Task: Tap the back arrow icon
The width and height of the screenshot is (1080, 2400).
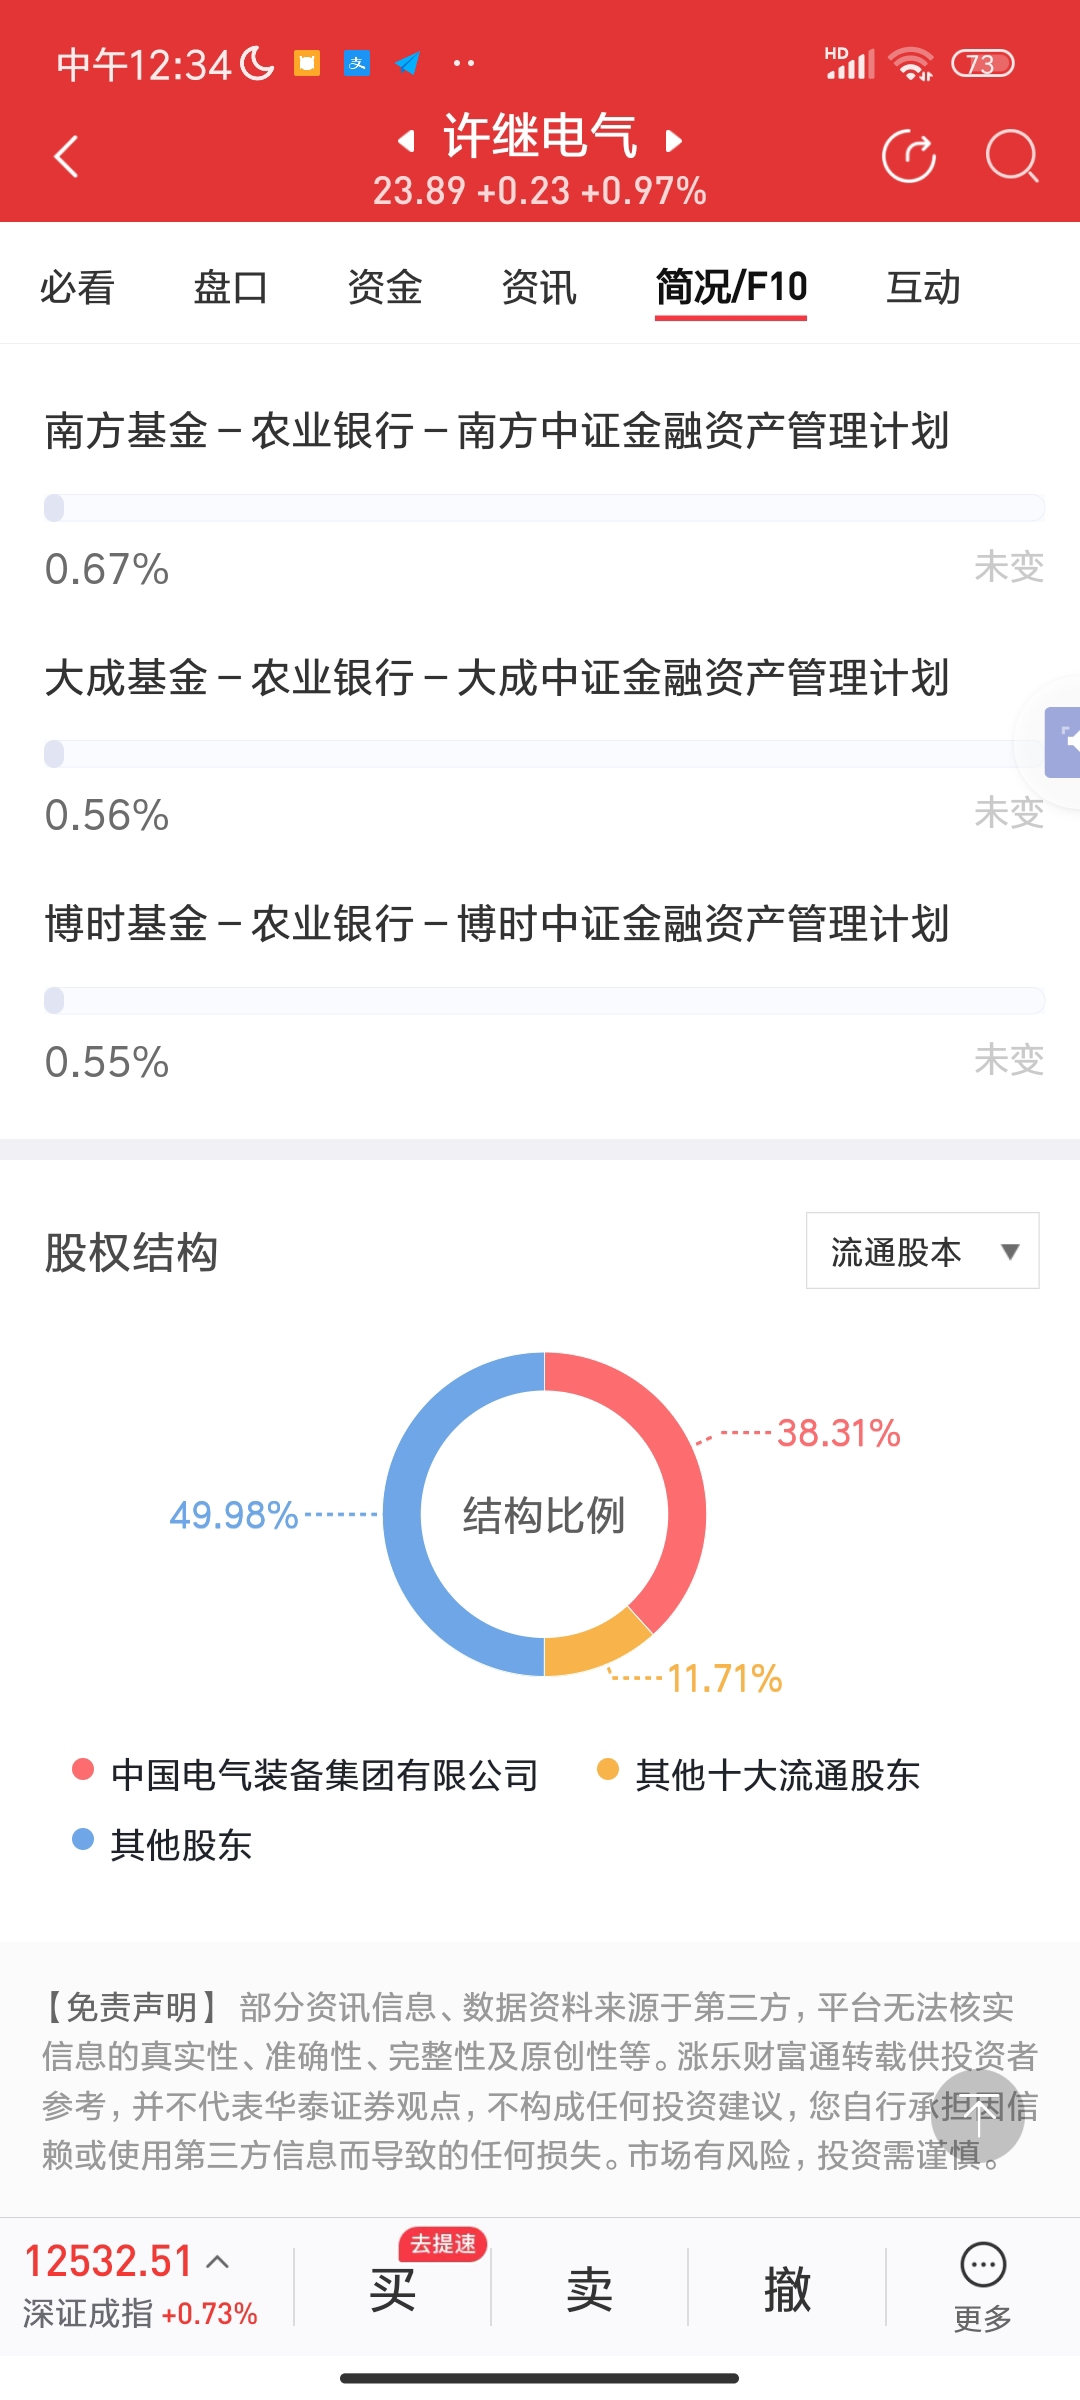Action: click(66, 157)
